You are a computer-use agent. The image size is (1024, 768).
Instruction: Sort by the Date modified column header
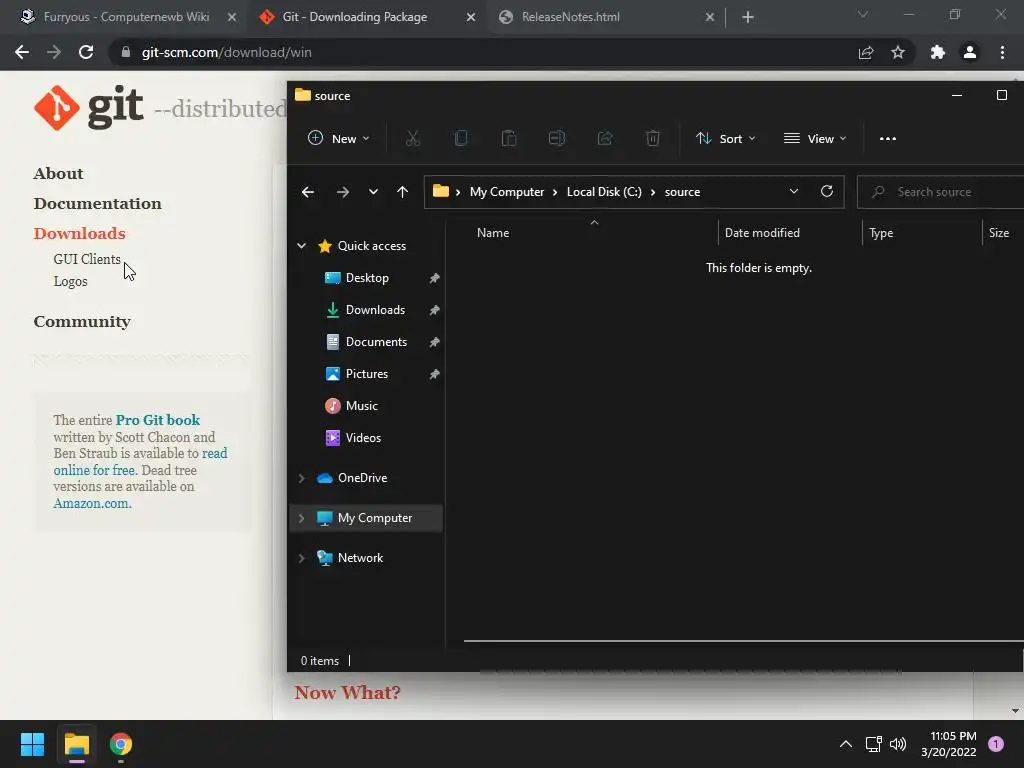tap(762, 233)
